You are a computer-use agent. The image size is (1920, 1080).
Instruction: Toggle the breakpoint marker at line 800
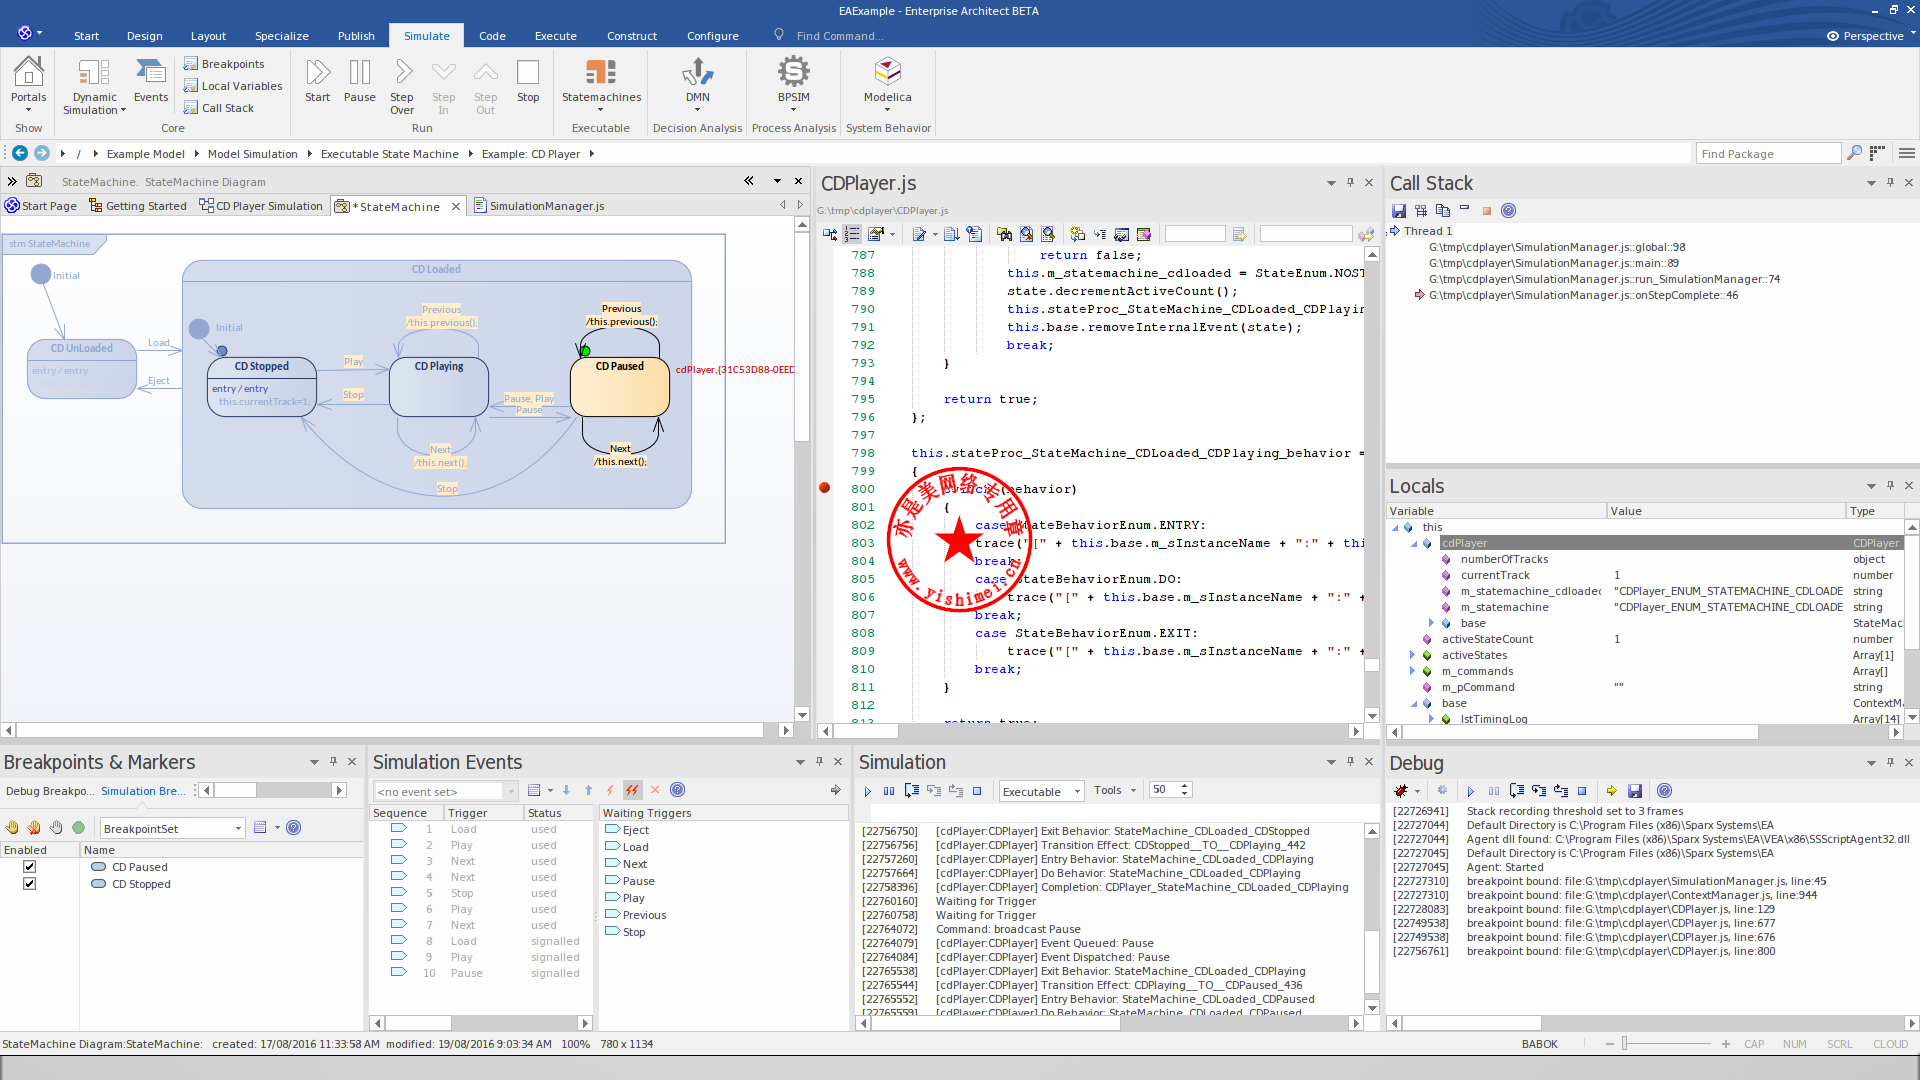click(825, 488)
